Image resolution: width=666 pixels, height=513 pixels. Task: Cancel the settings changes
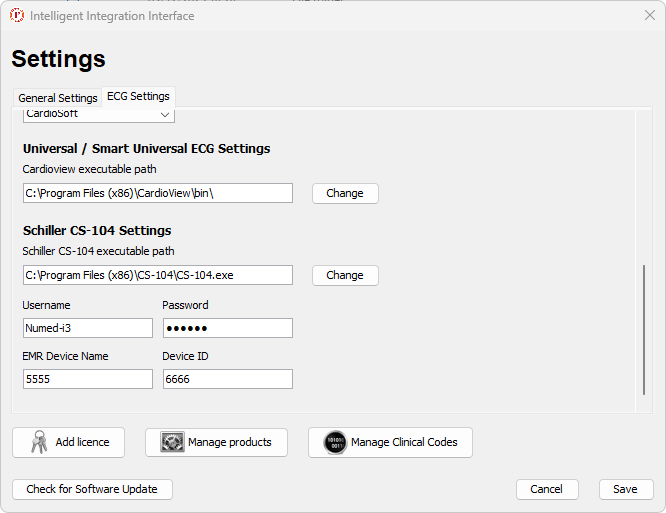coord(546,489)
